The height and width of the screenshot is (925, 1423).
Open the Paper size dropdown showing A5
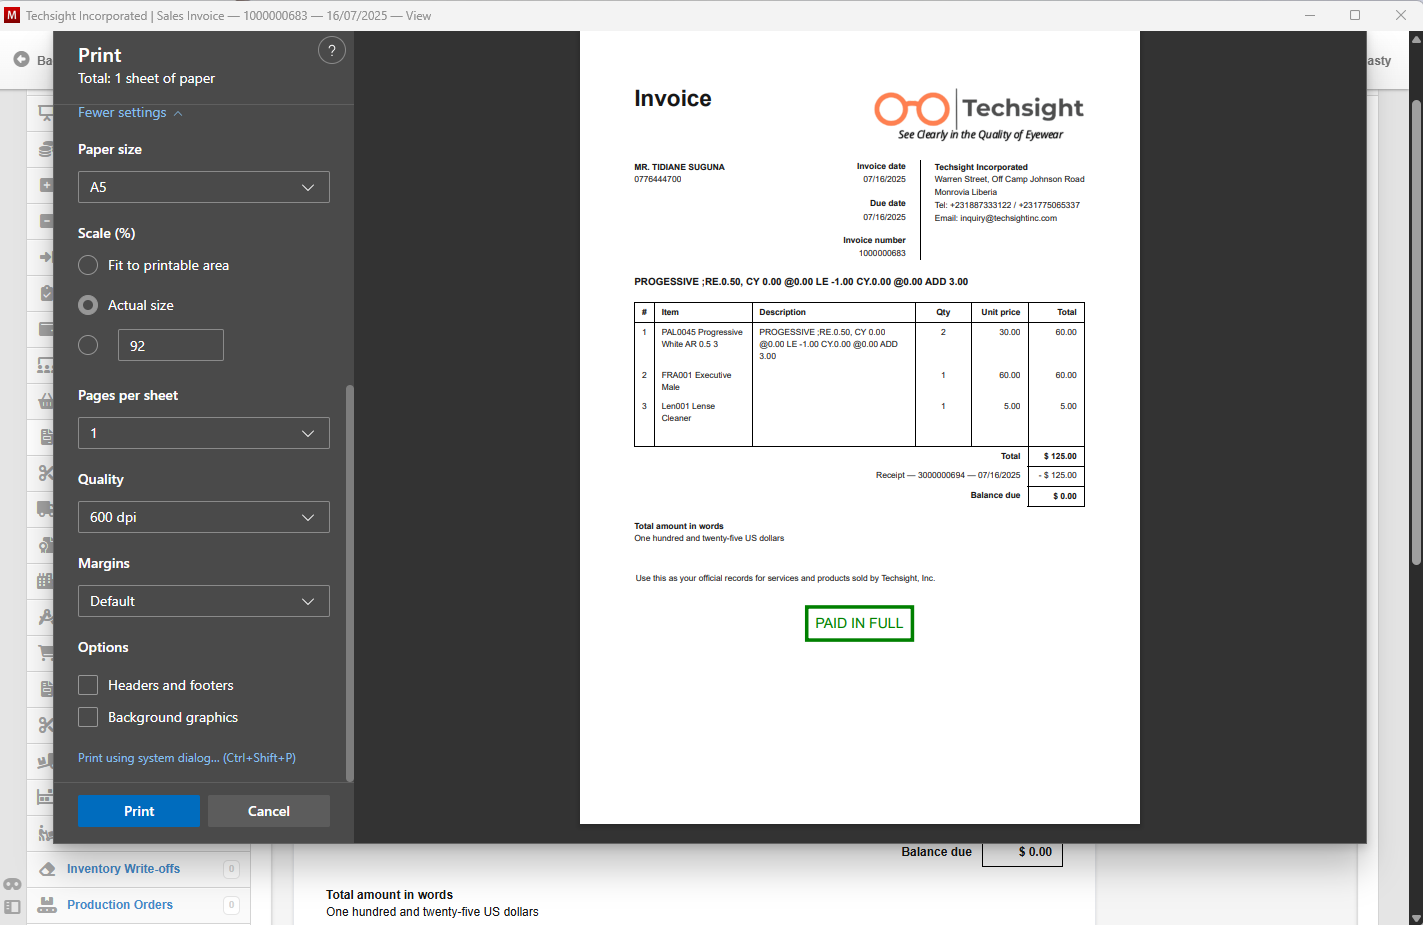pyautogui.click(x=204, y=187)
